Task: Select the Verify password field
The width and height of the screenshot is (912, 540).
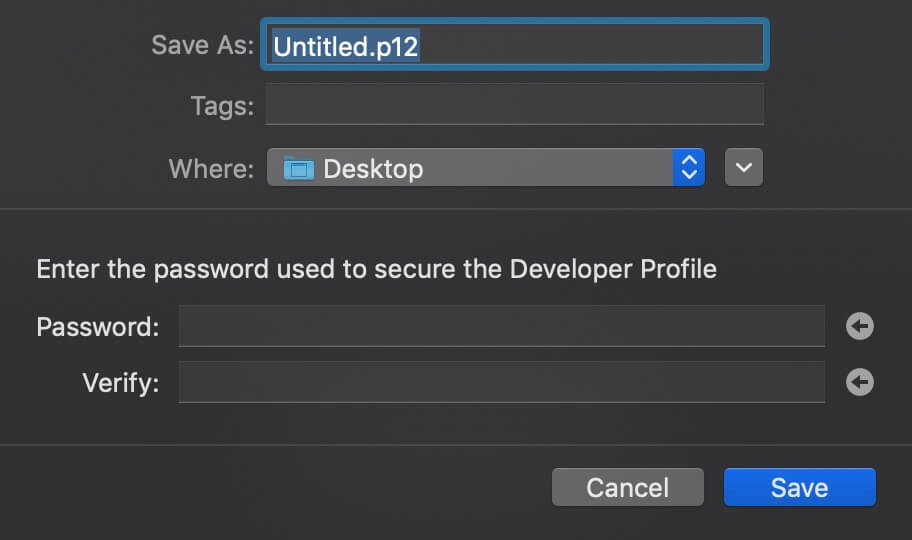Action: coord(501,382)
